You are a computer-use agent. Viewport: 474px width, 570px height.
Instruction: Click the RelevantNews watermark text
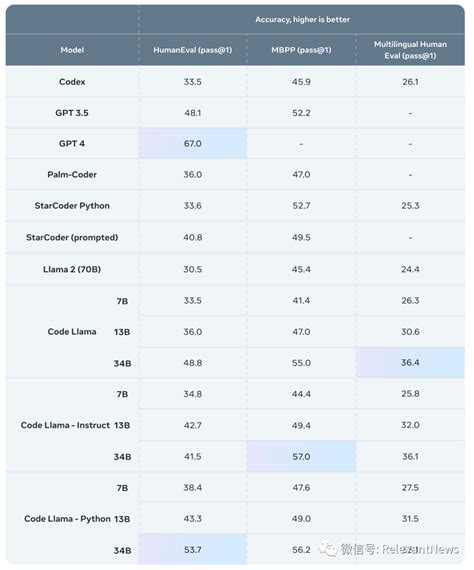point(421,549)
